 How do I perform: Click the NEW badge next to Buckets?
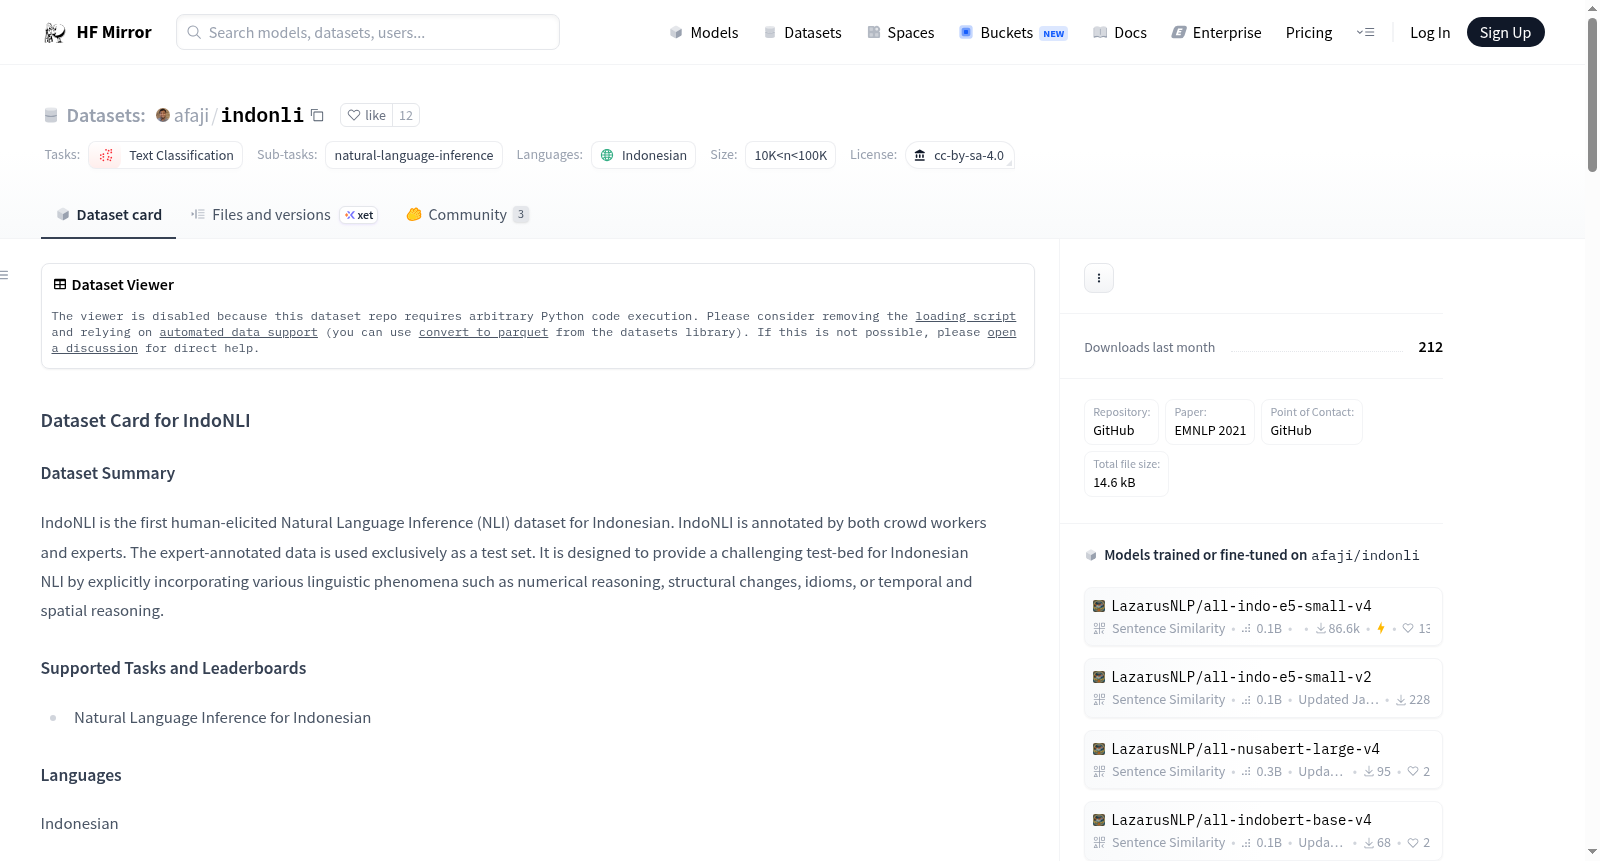(x=1054, y=34)
